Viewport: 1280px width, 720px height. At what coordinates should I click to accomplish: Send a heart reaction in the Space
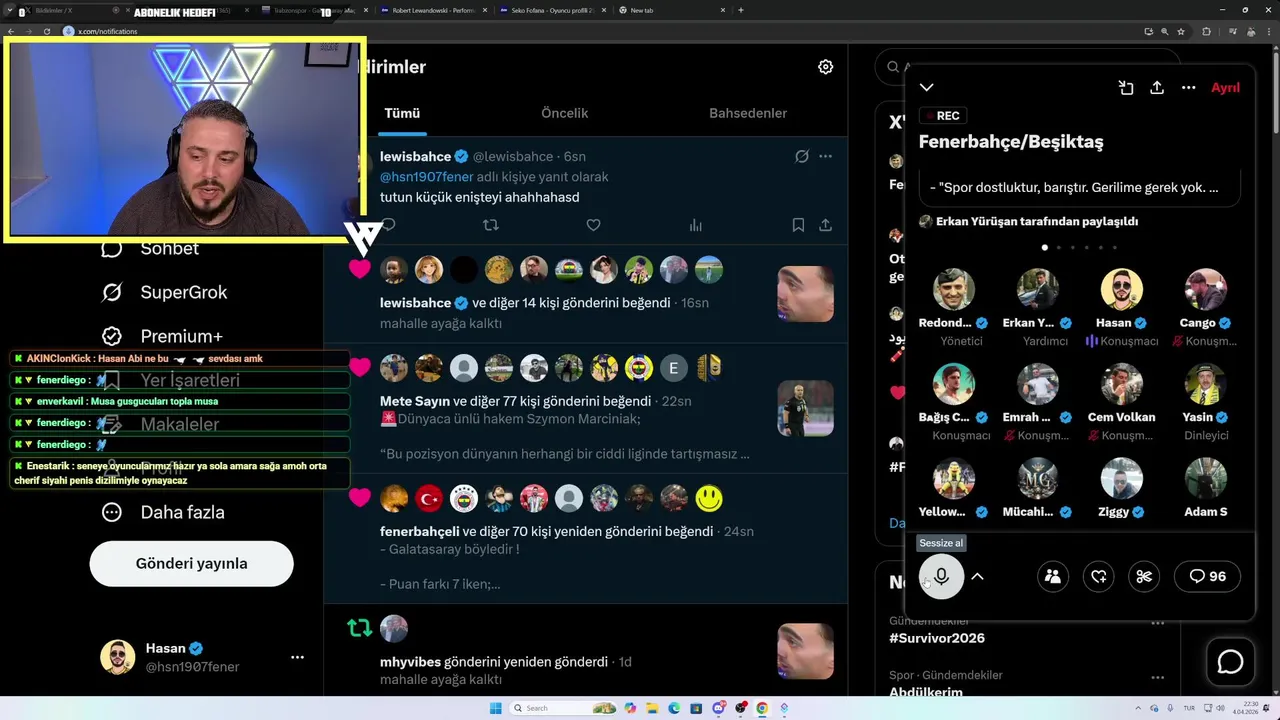(1099, 576)
